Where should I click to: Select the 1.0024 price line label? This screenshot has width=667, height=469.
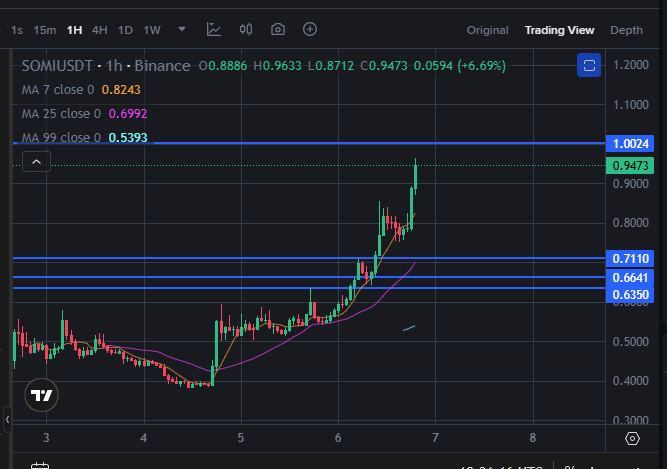[x=630, y=144]
